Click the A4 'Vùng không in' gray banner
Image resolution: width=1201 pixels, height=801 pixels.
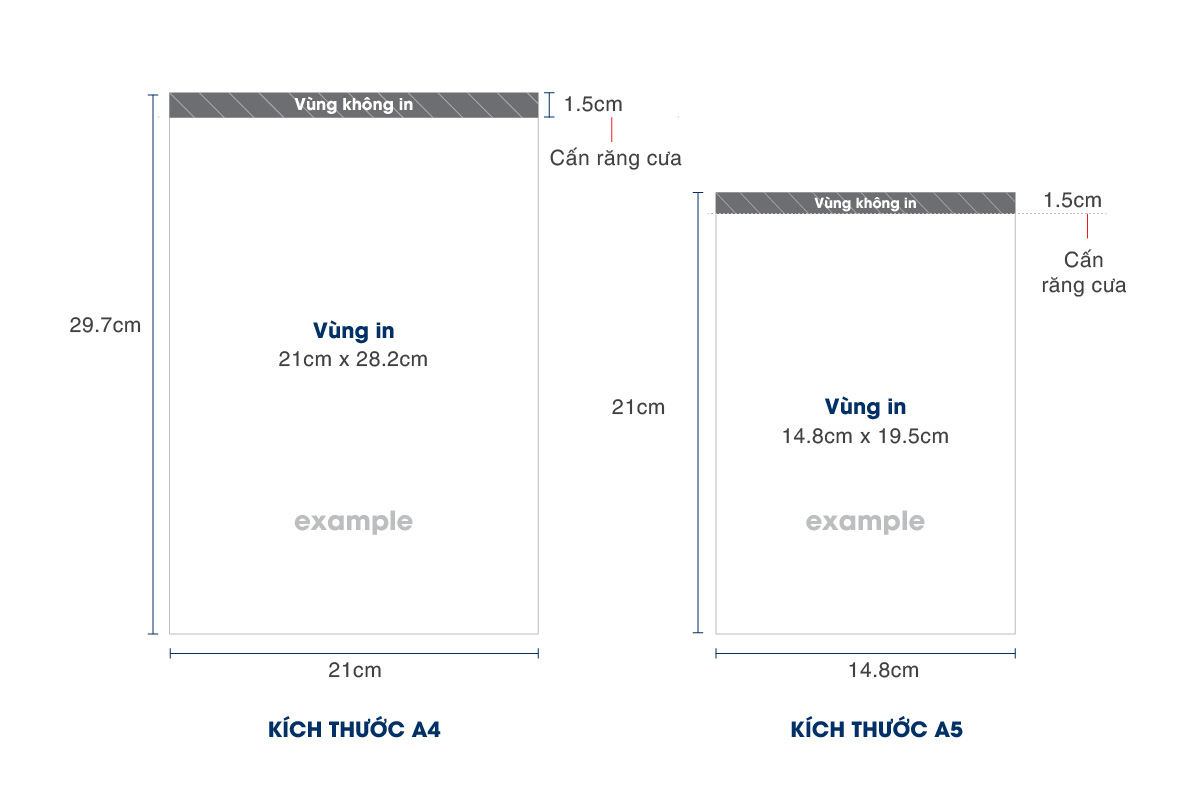pyautogui.click(x=353, y=104)
